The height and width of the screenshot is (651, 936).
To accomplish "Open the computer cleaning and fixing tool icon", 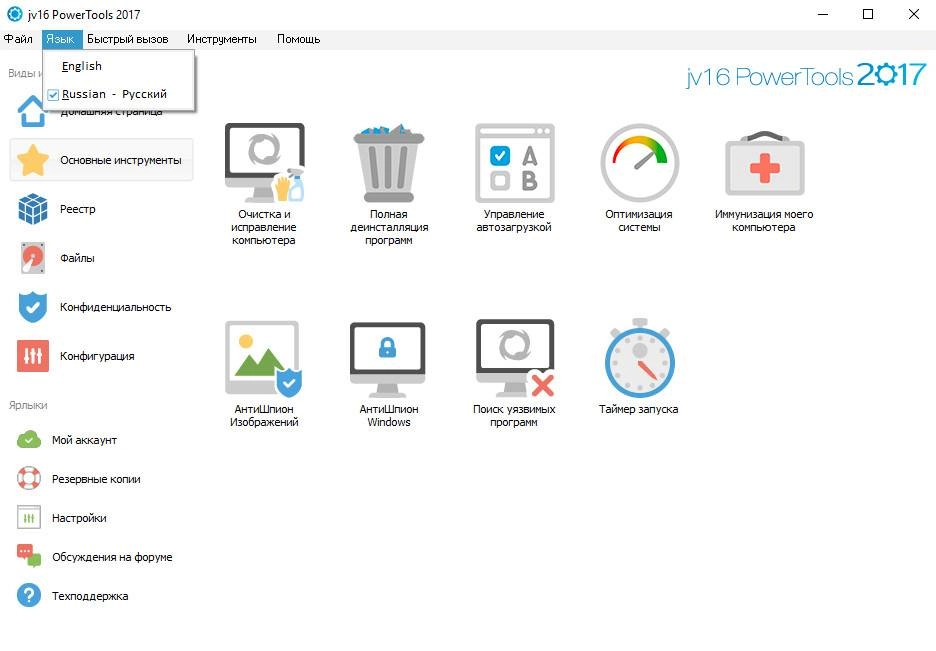I will click(264, 163).
